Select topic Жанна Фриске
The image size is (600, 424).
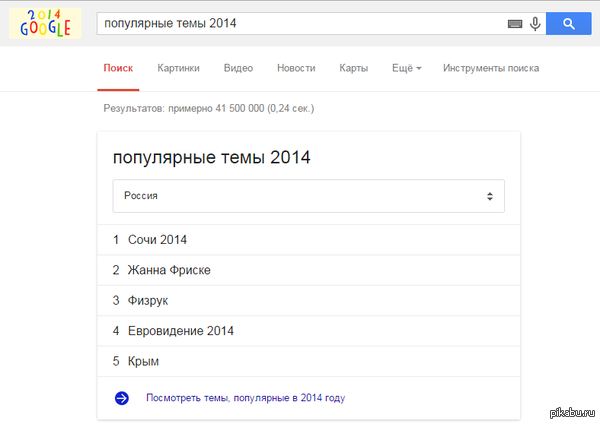coord(308,270)
